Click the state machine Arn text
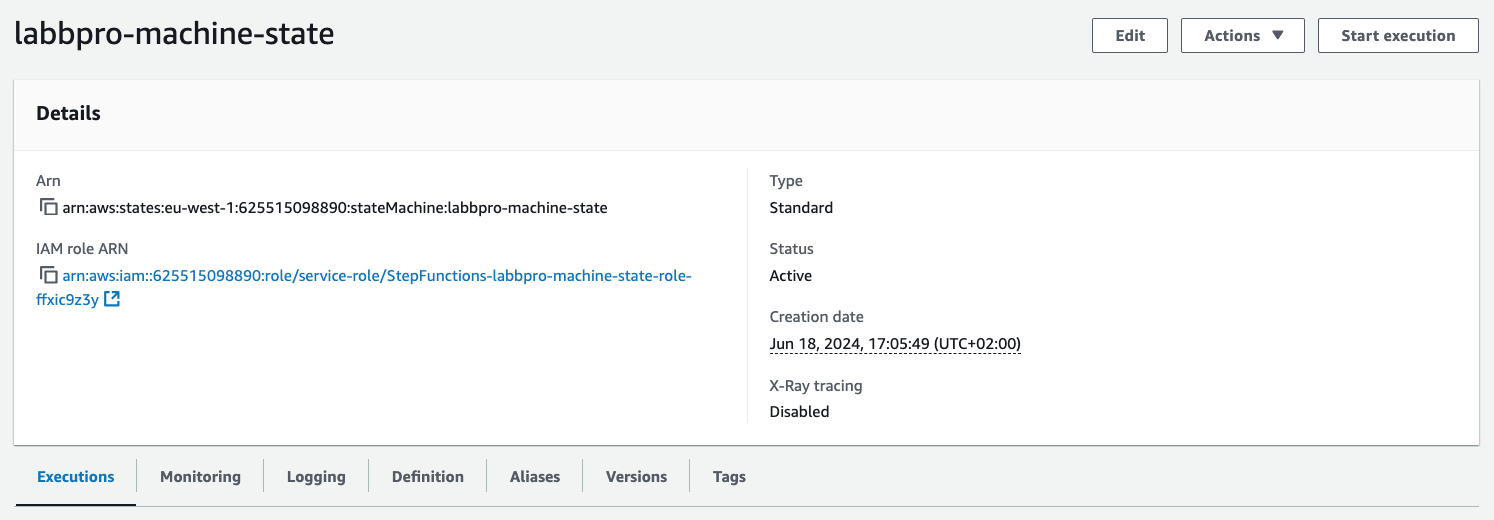Screen dimensions: 1494x520 pyautogui.click(x=335, y=208)
